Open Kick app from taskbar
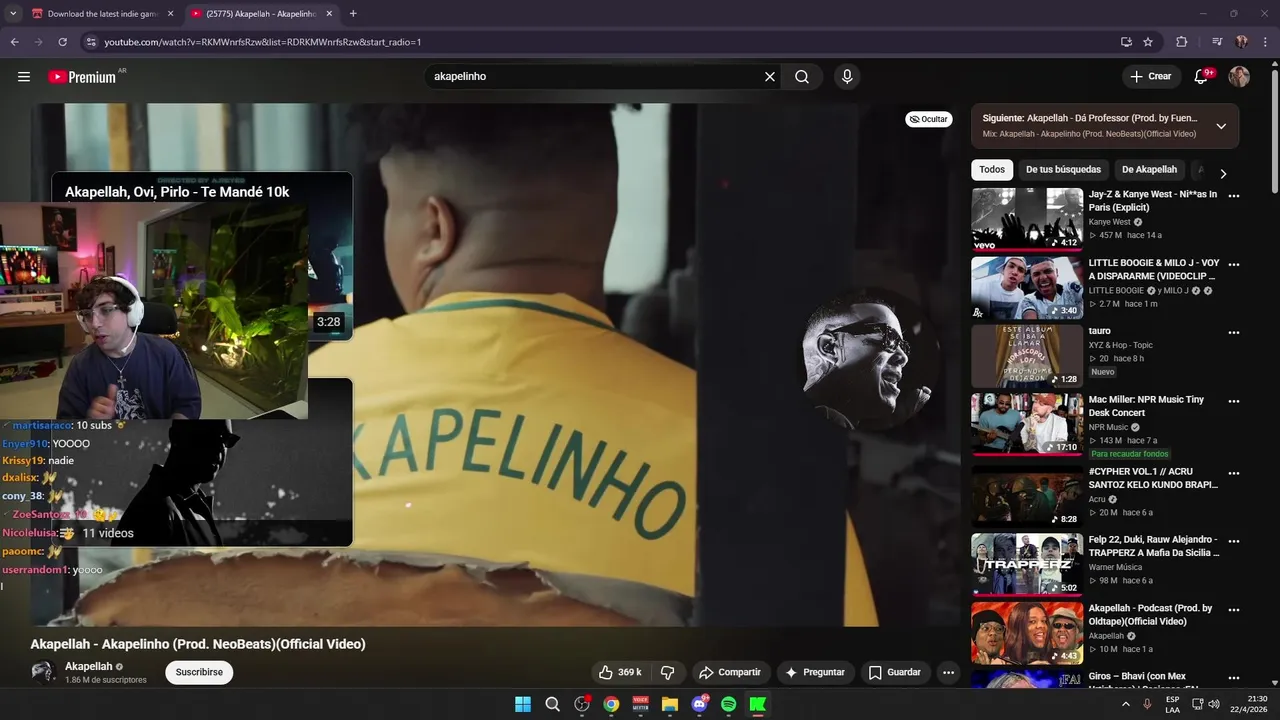This screenshot has height=720, width=1280. pos(758,704)
